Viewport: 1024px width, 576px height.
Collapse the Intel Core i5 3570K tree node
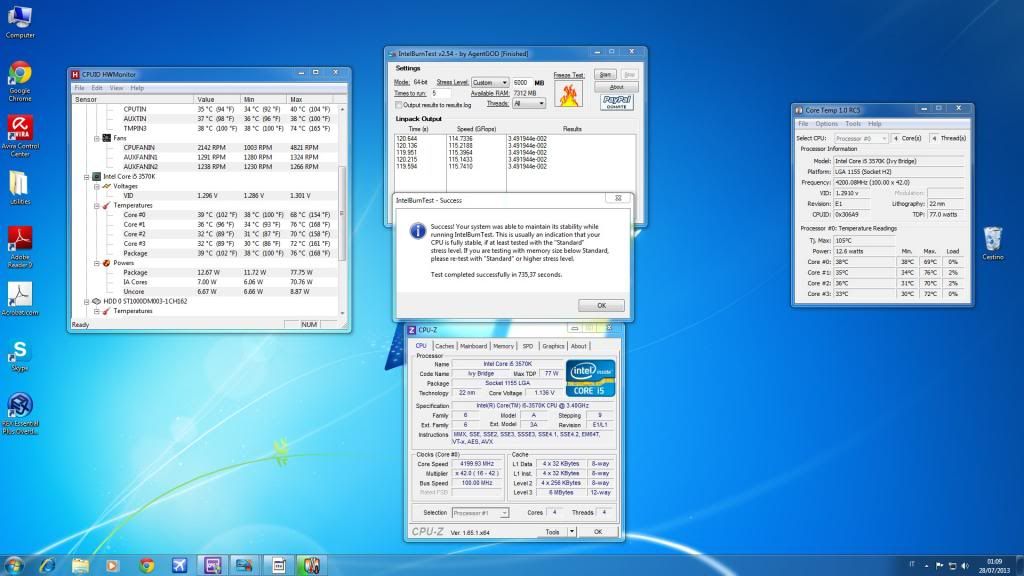click(85, 176)
